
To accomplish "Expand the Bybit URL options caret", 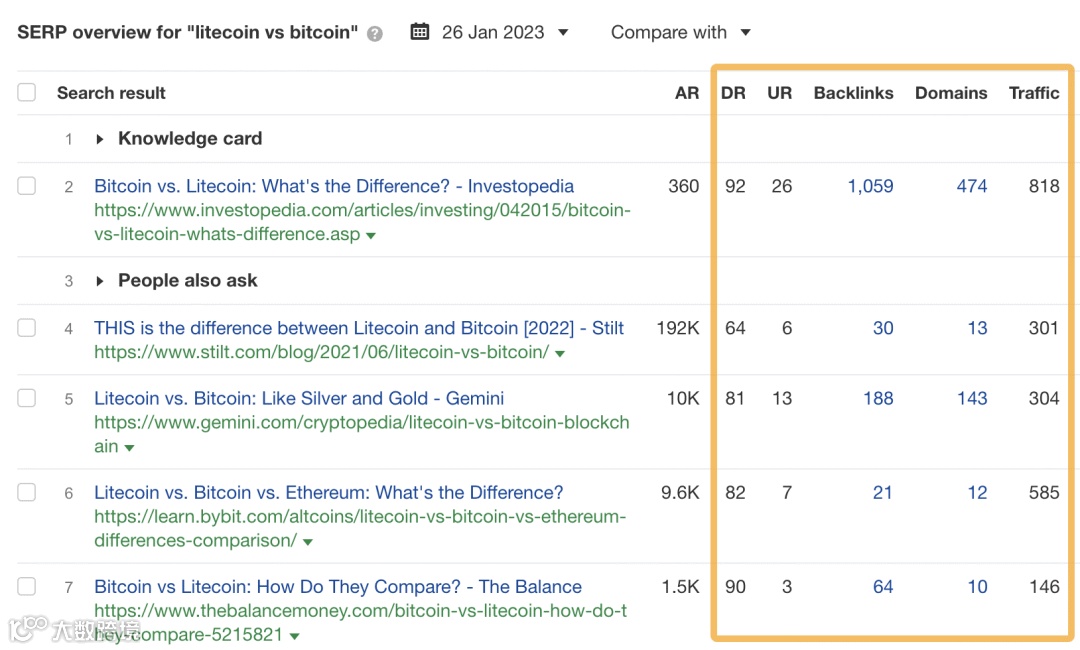I will pos(308,540).
